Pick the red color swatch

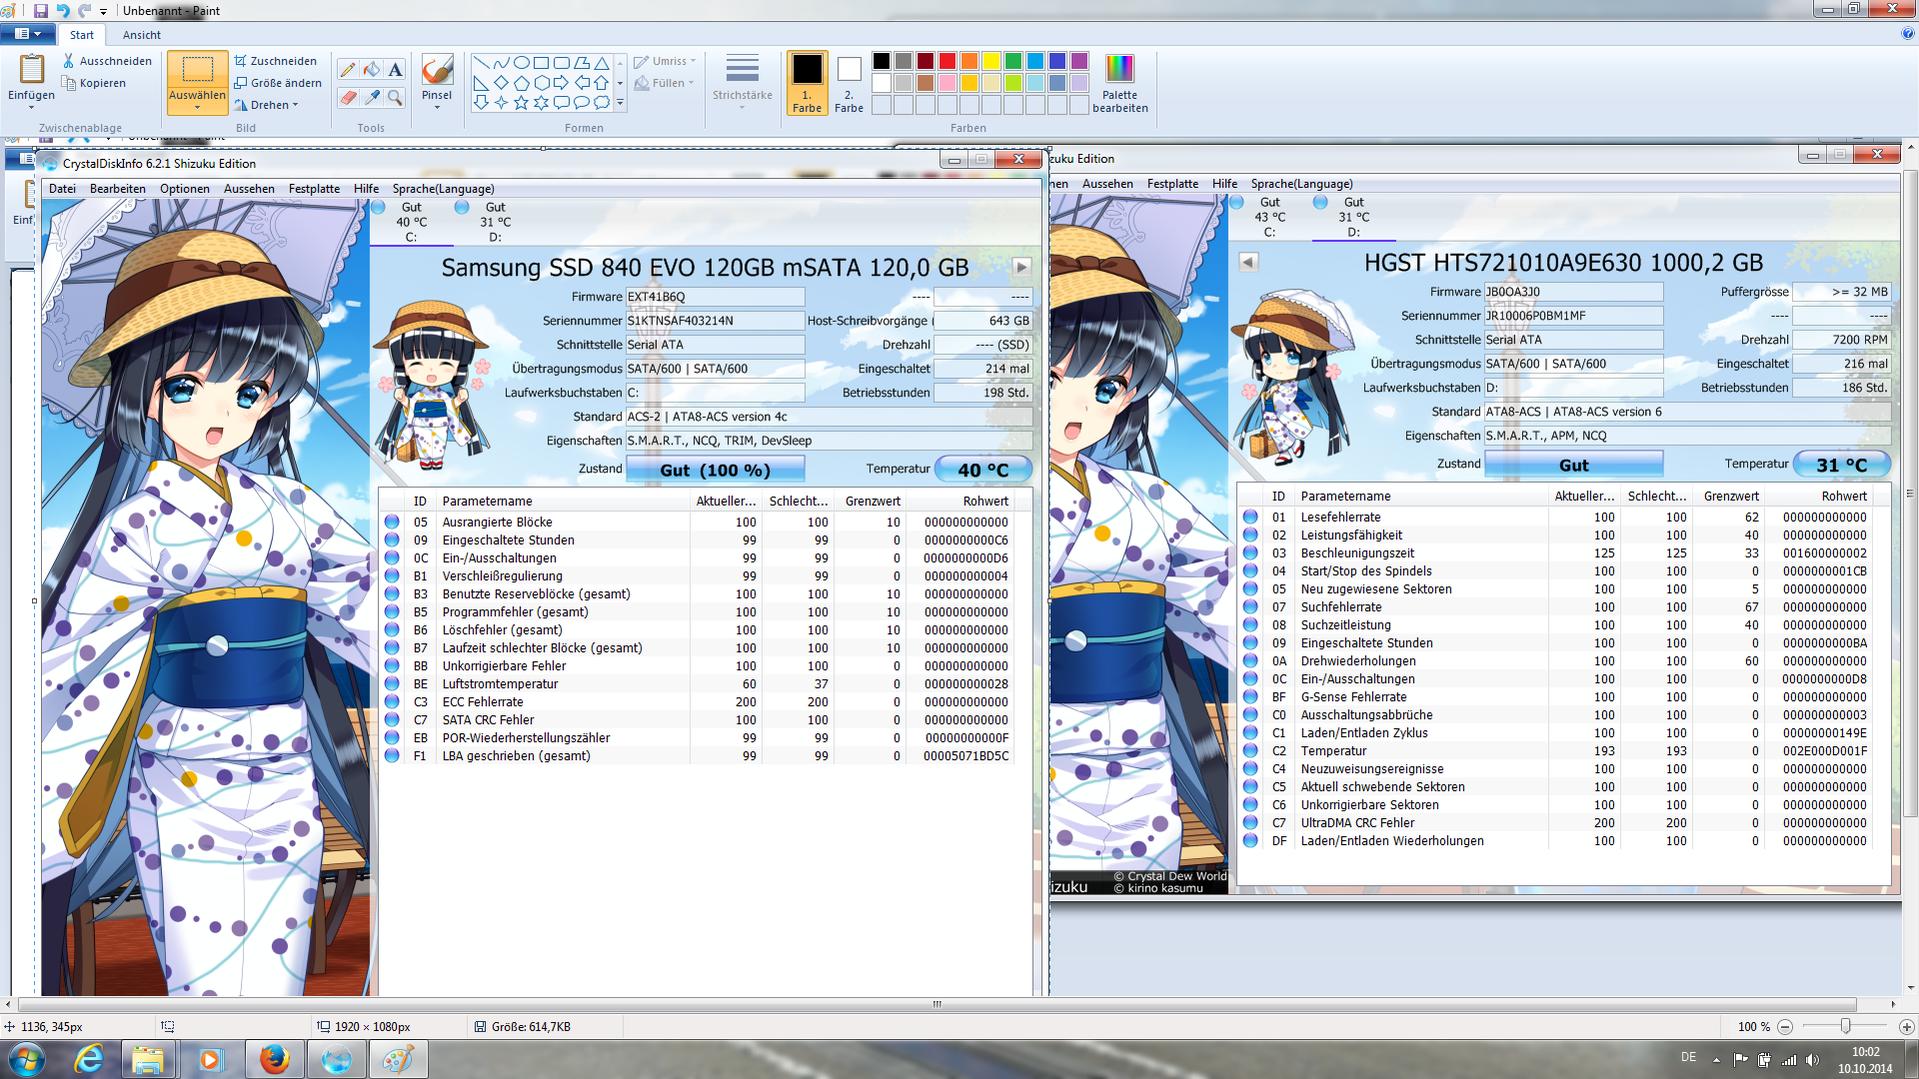(947, 61)
